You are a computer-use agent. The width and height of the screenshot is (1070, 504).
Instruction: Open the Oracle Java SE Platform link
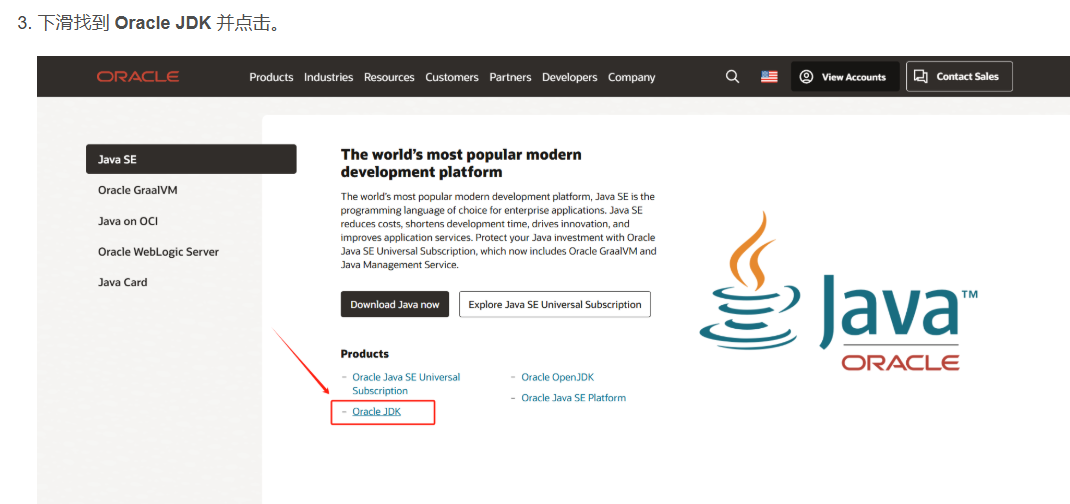(573, 398)
